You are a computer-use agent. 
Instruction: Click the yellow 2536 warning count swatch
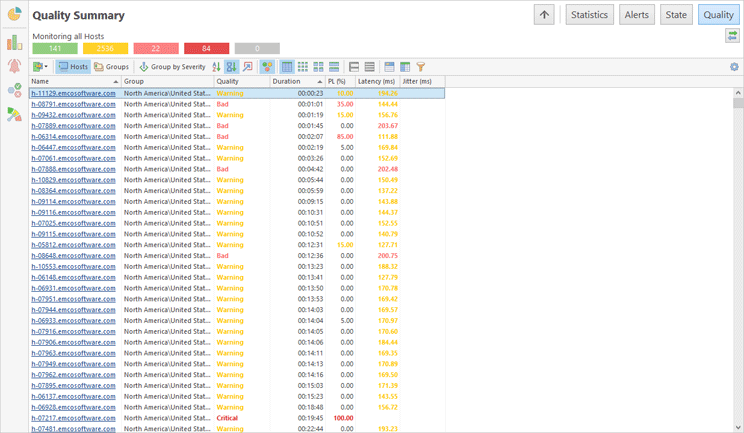click(105, 48)
